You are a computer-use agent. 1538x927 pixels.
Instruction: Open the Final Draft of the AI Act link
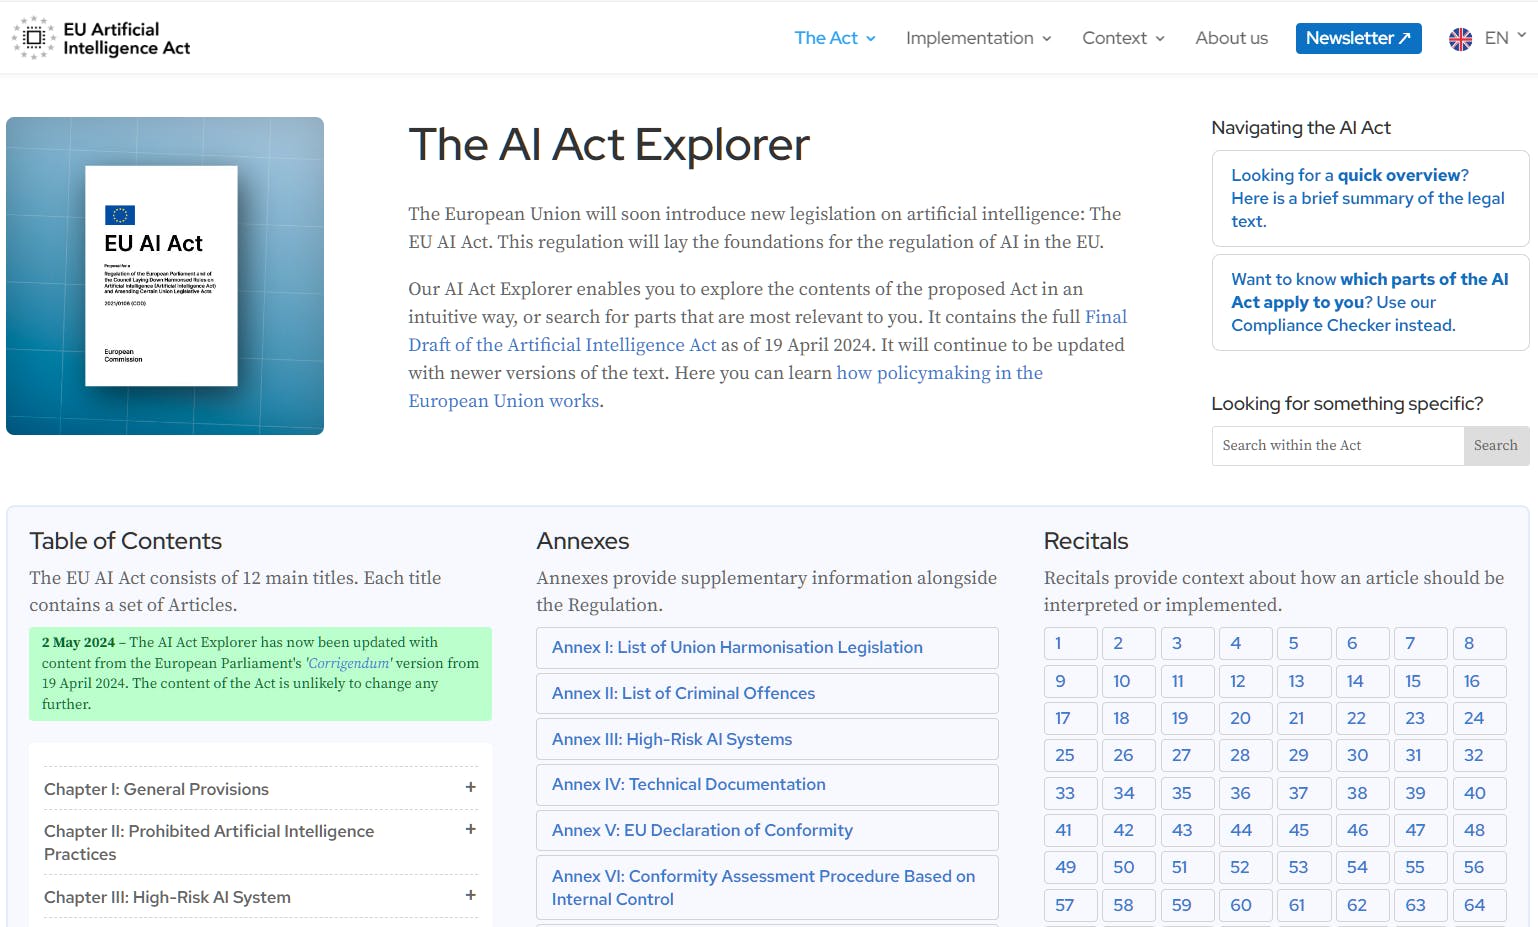tap(767, 331)
